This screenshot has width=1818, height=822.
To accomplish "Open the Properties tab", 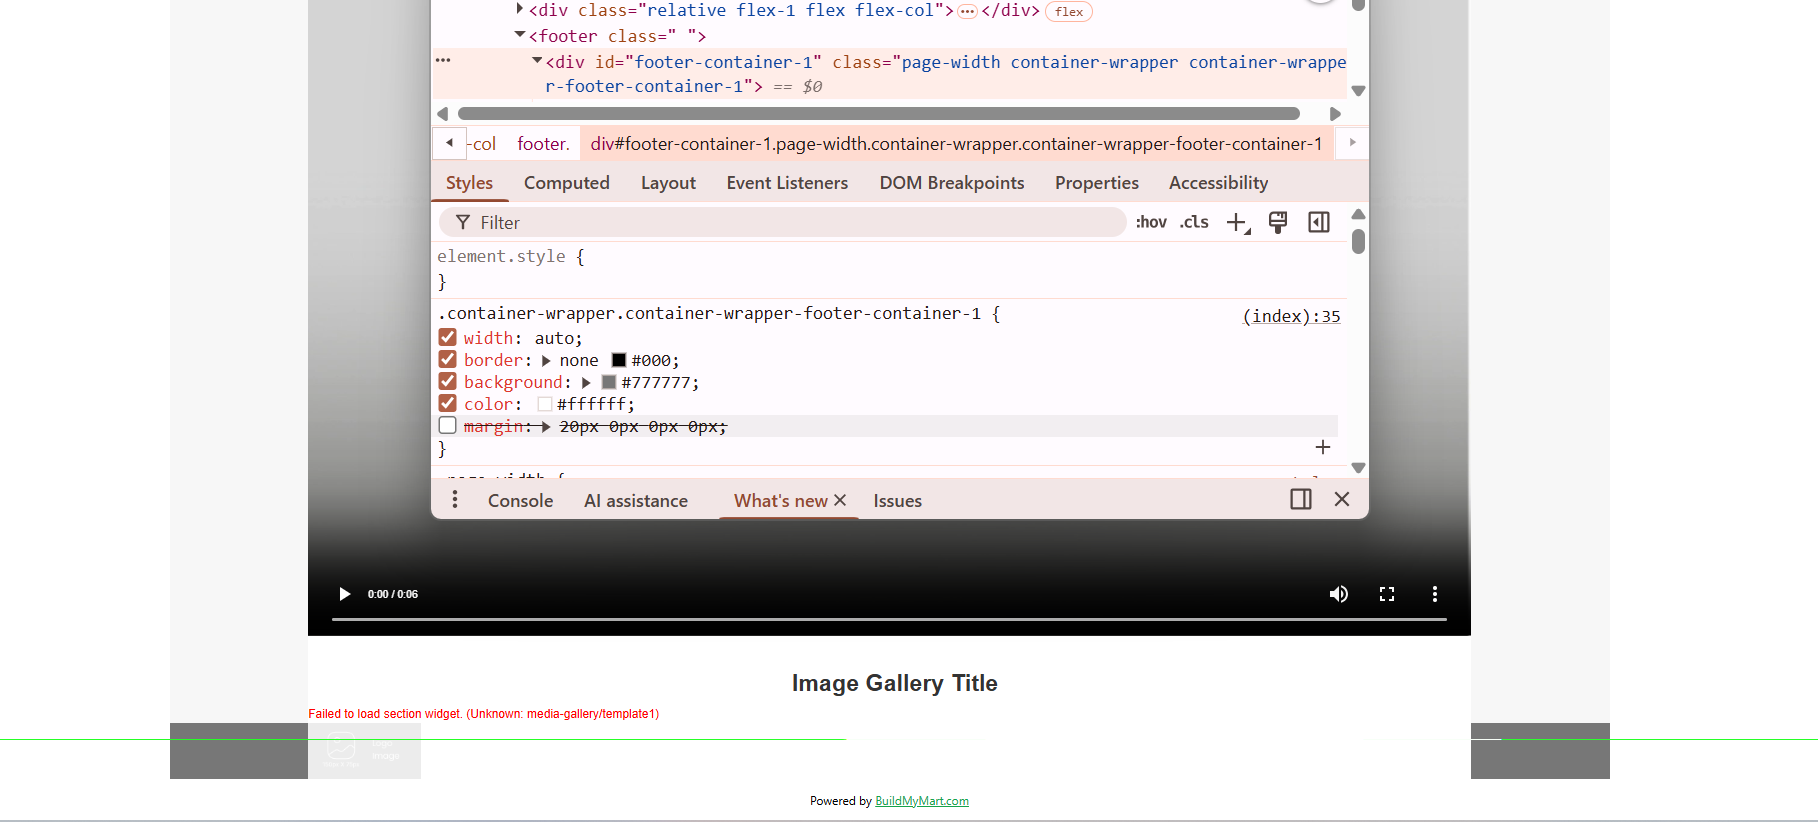I will (1097, 183).
